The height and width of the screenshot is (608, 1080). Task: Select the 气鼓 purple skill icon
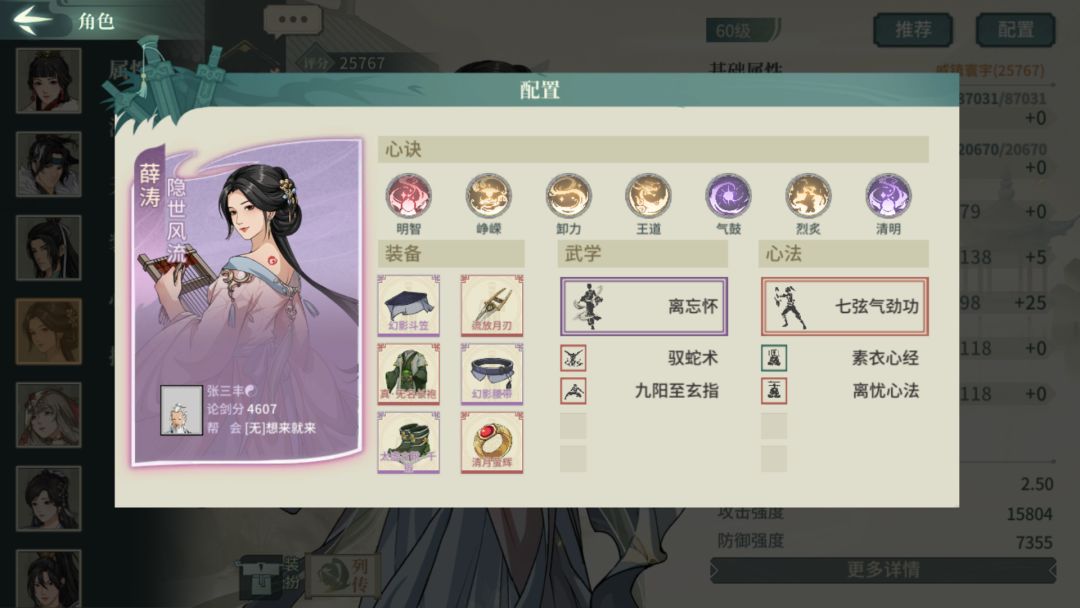[728, 196]
